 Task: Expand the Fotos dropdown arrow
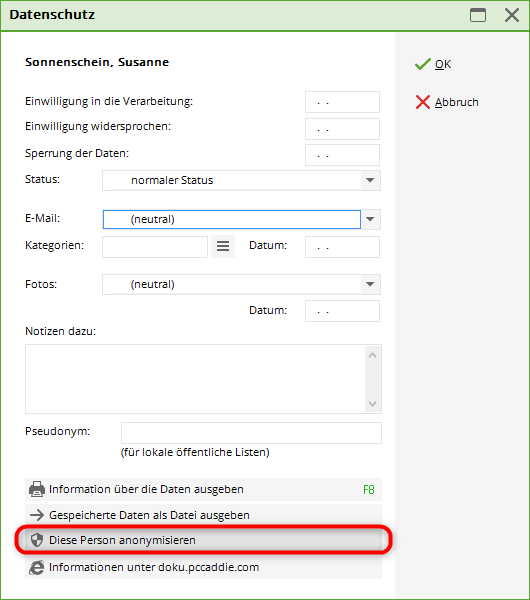tap(370, 284)
